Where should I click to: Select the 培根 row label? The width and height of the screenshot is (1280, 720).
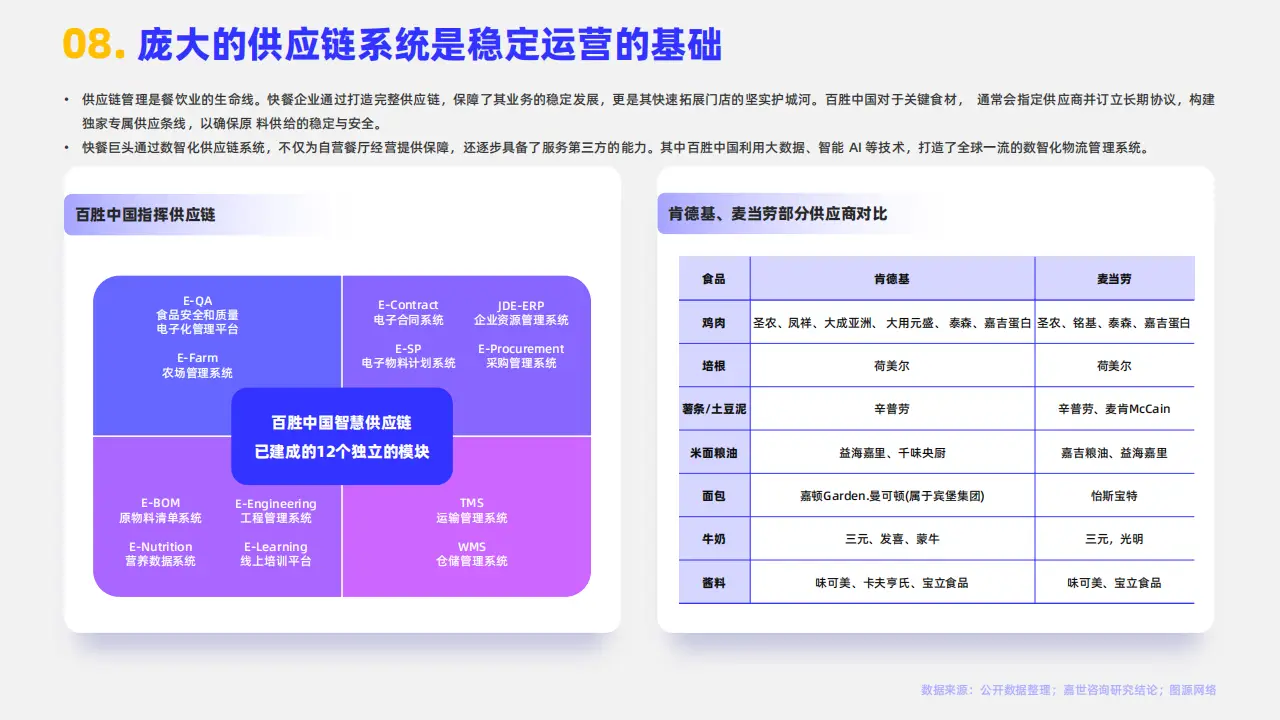click(x=714, y=366)
